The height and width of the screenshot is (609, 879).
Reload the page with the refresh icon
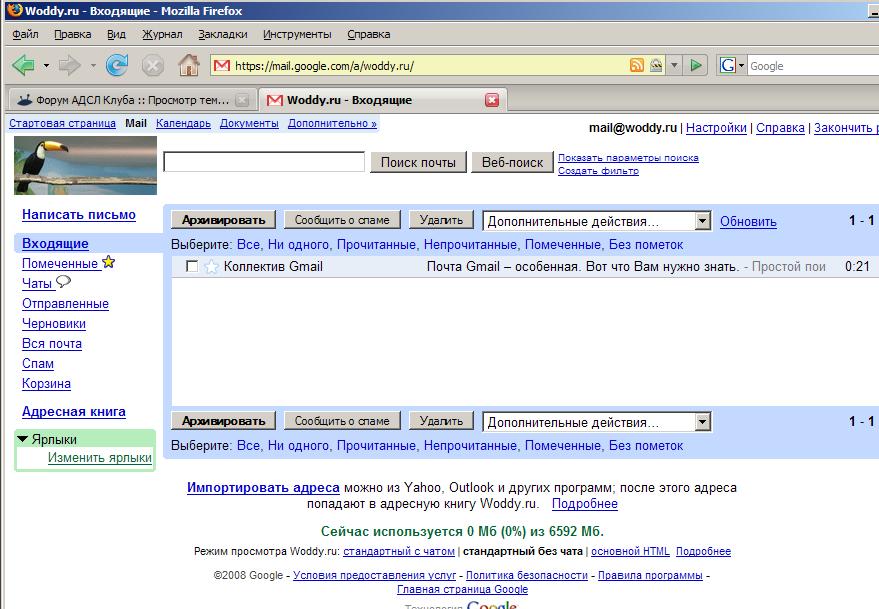click(x=117, y=66)
